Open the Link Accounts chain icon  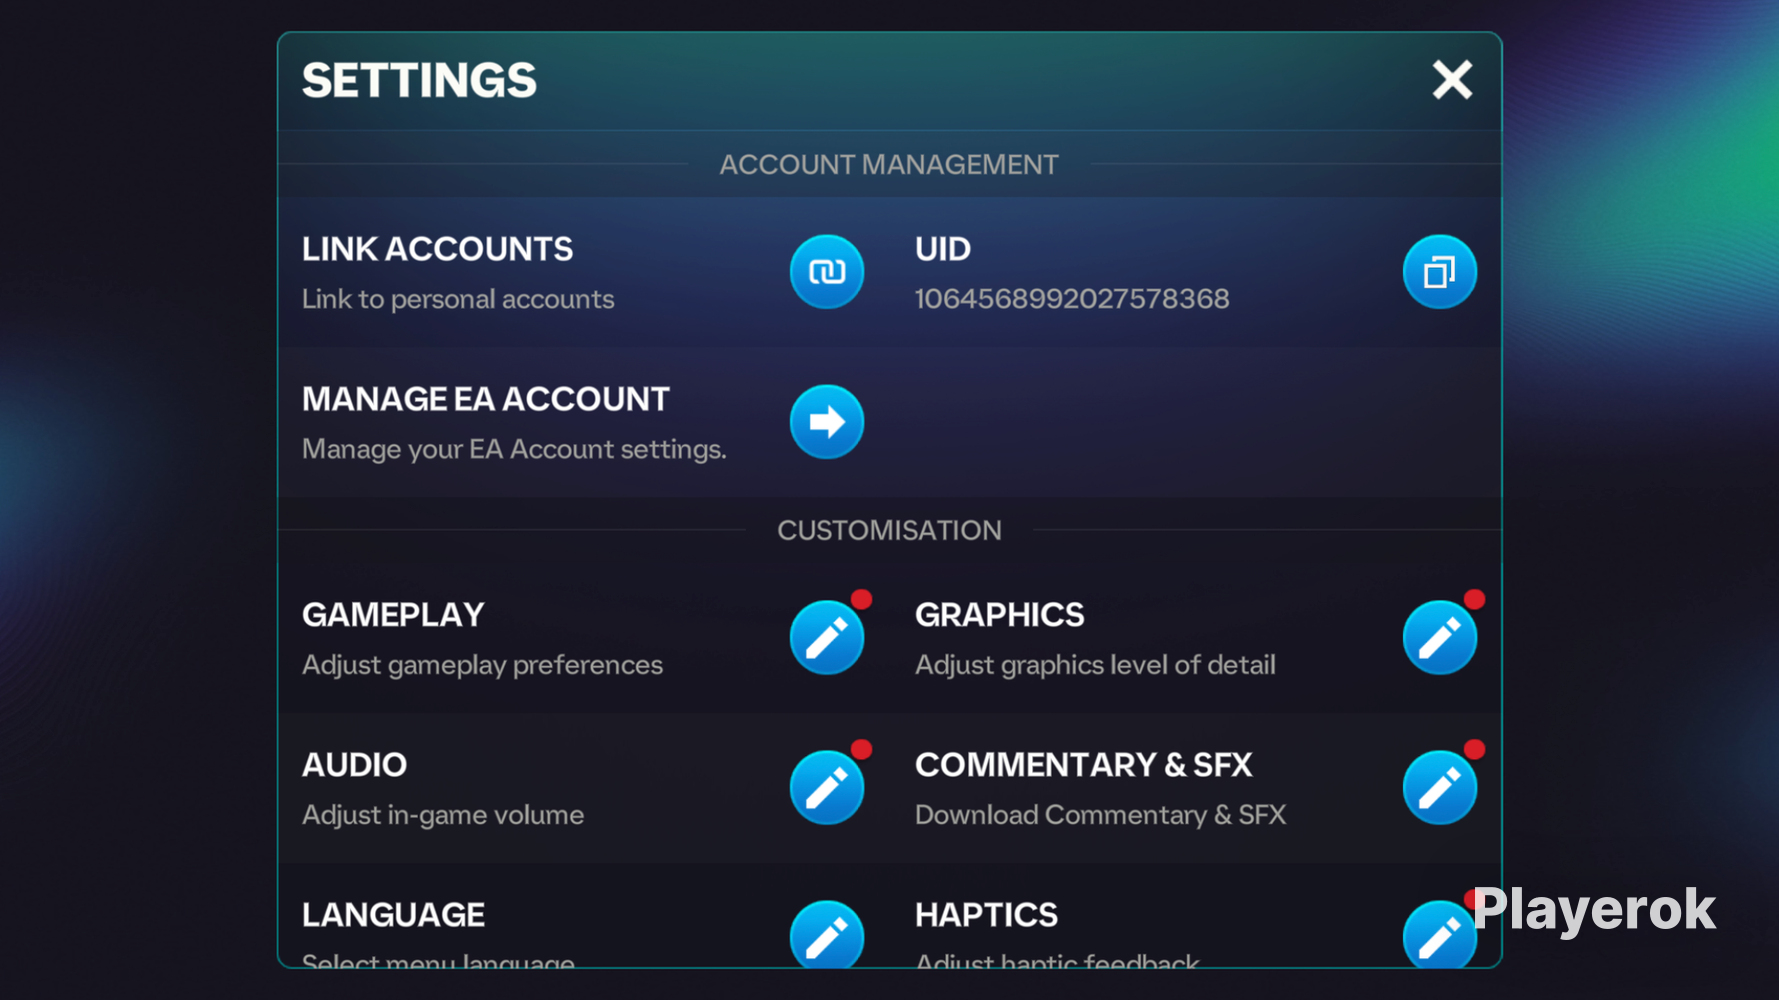pyautogui.click(x=827, y=272)
